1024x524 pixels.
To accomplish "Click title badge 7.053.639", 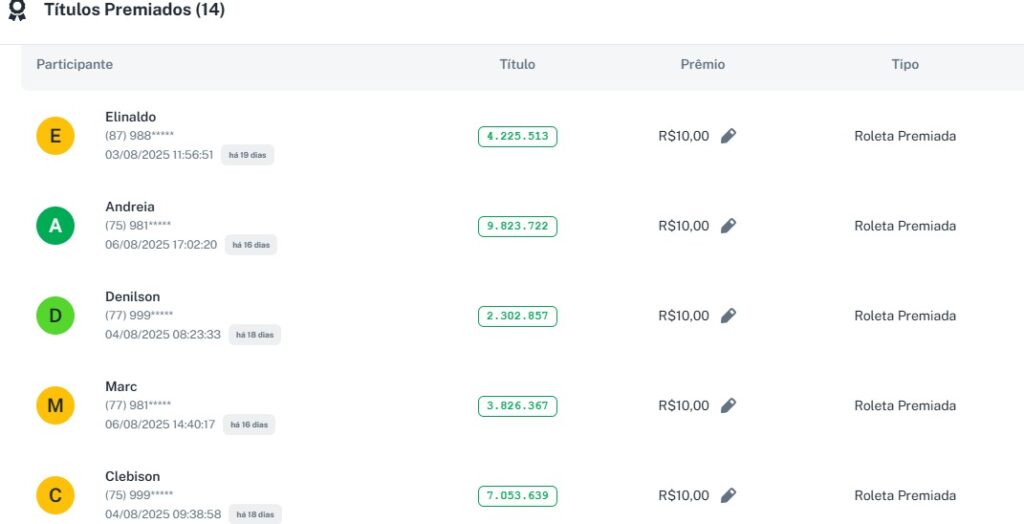I will (x=517, y=496).
